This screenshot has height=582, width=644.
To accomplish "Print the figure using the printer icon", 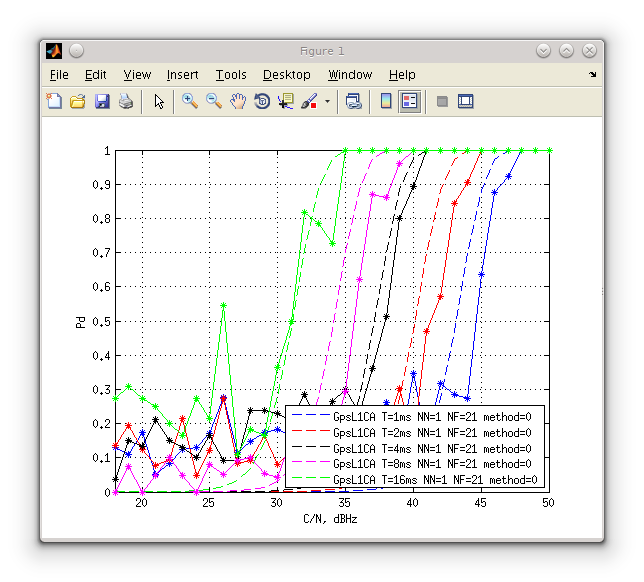I will pyautogui.click(x=126, y=101).
